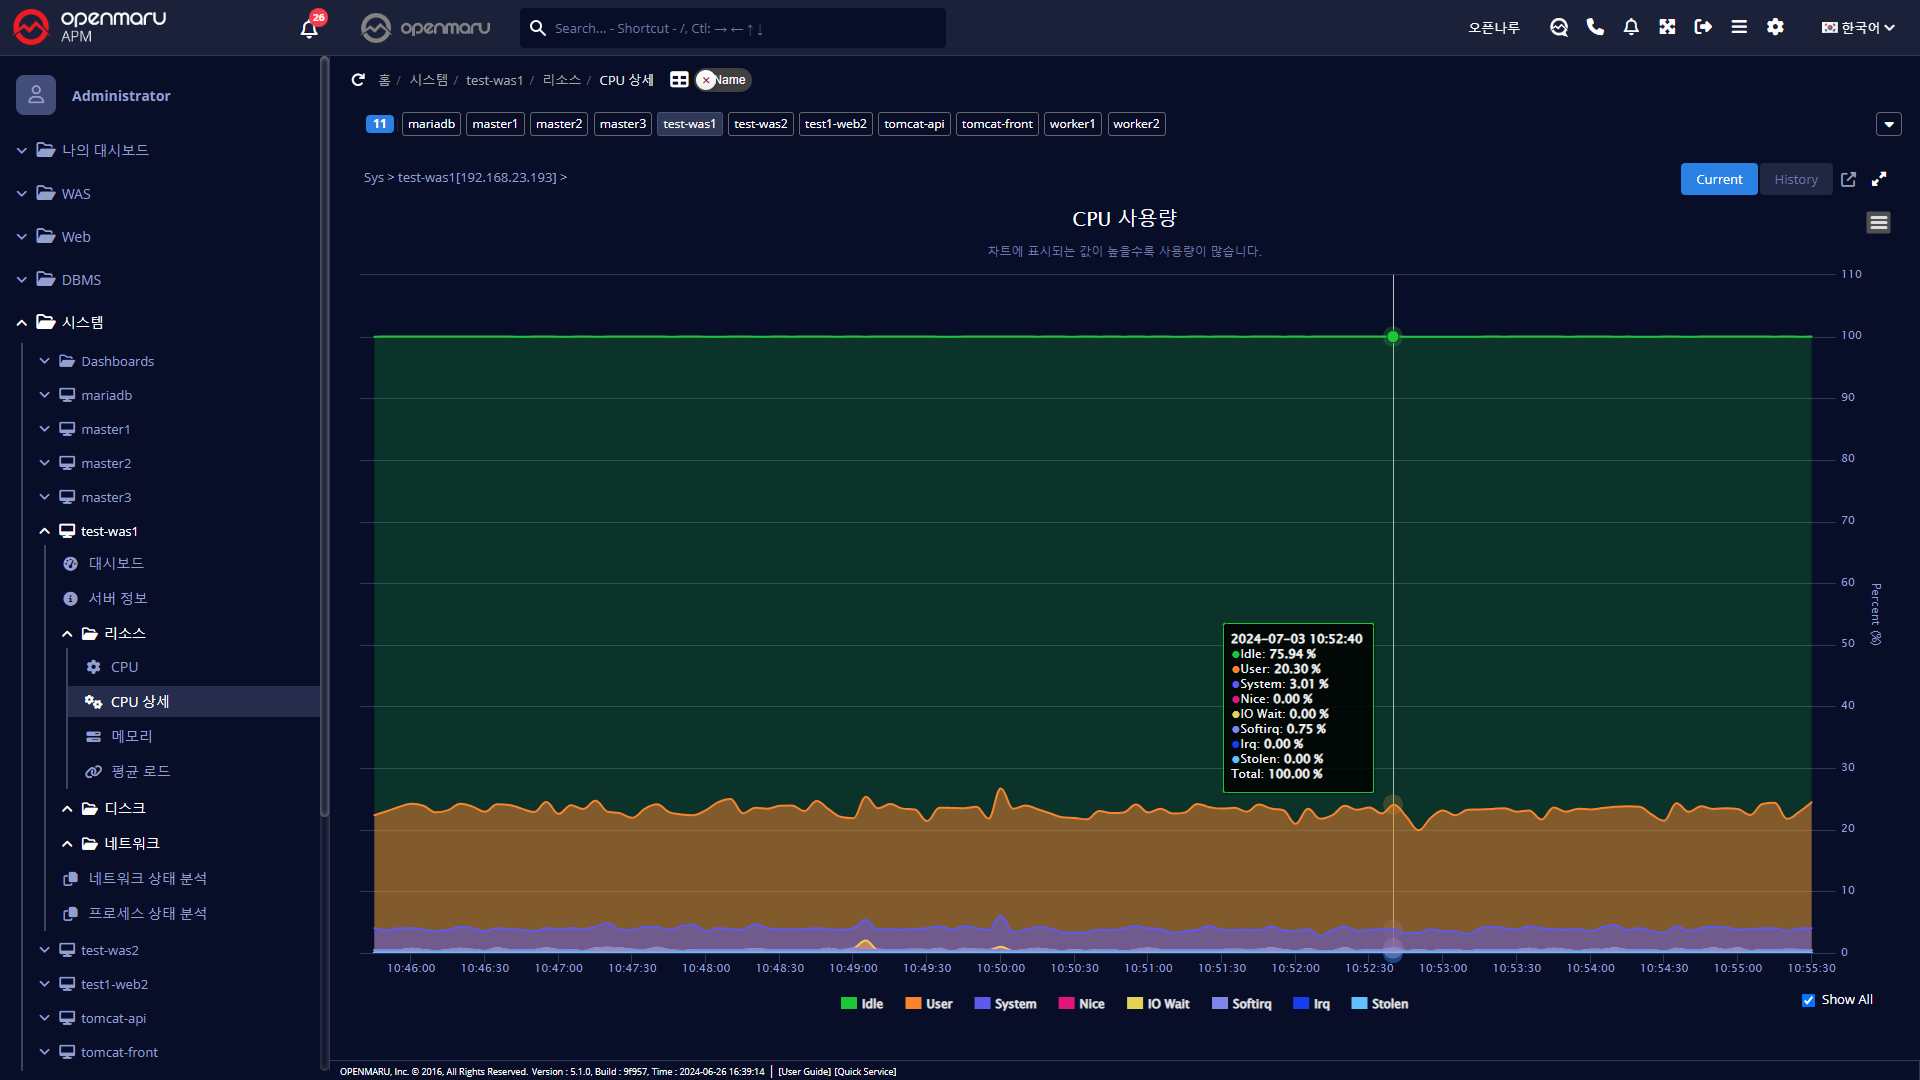Toggle the Name switch off

(x=722, y=80)
